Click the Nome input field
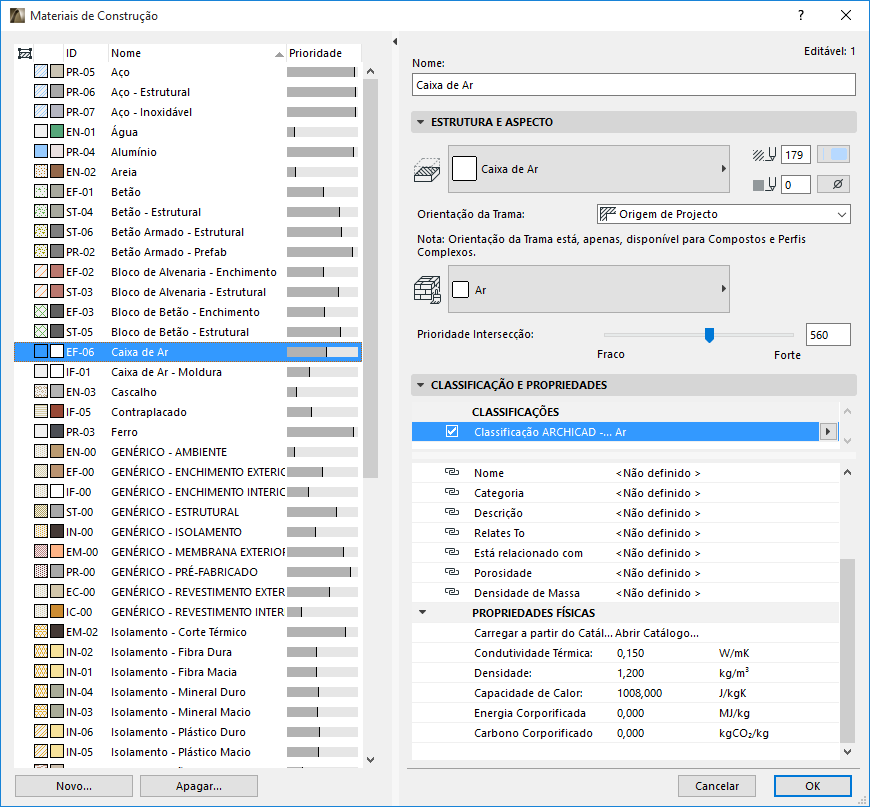This screenshot has height=807, width=870. coord(634,85)
